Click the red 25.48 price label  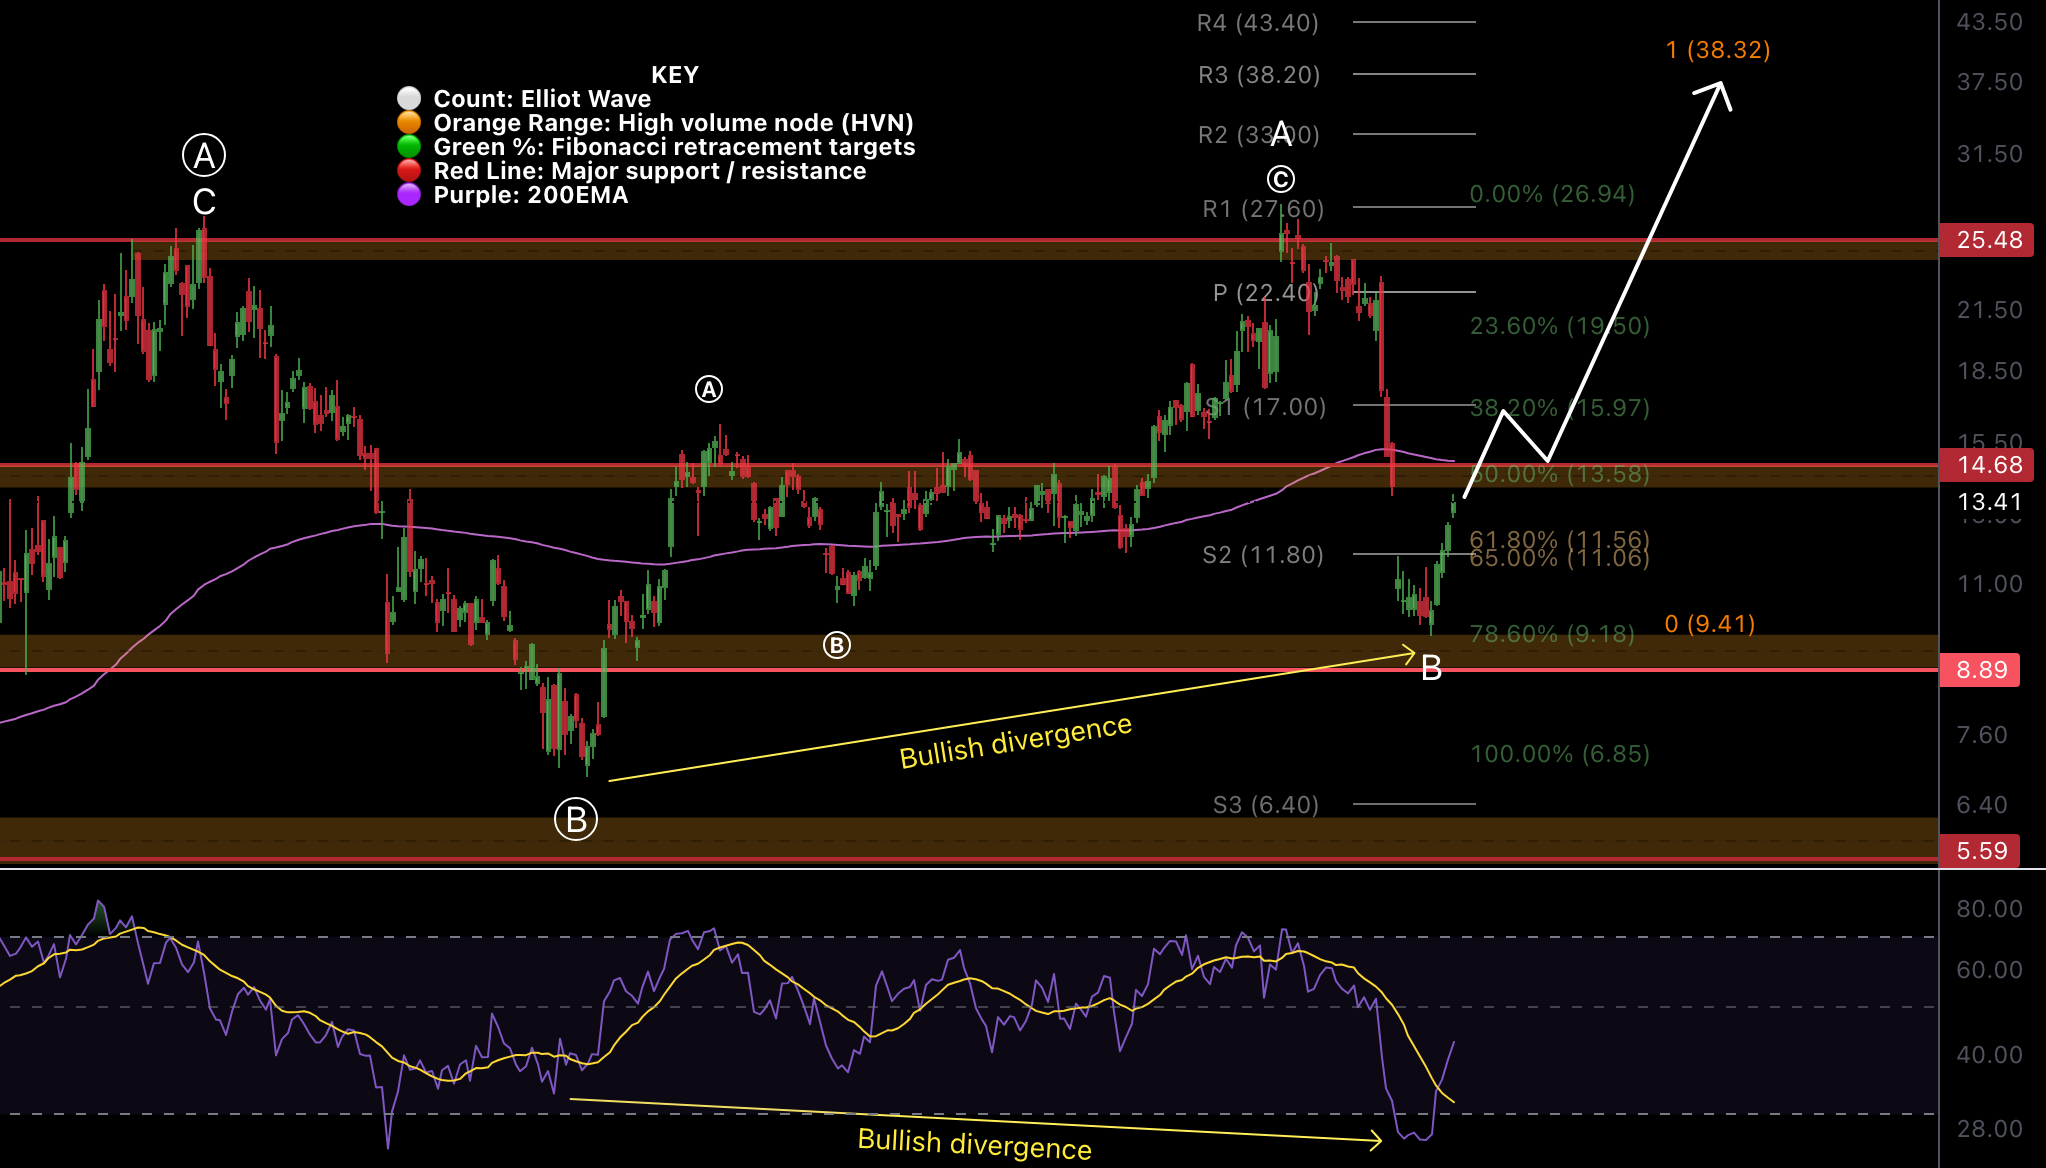click(1986, 240)
